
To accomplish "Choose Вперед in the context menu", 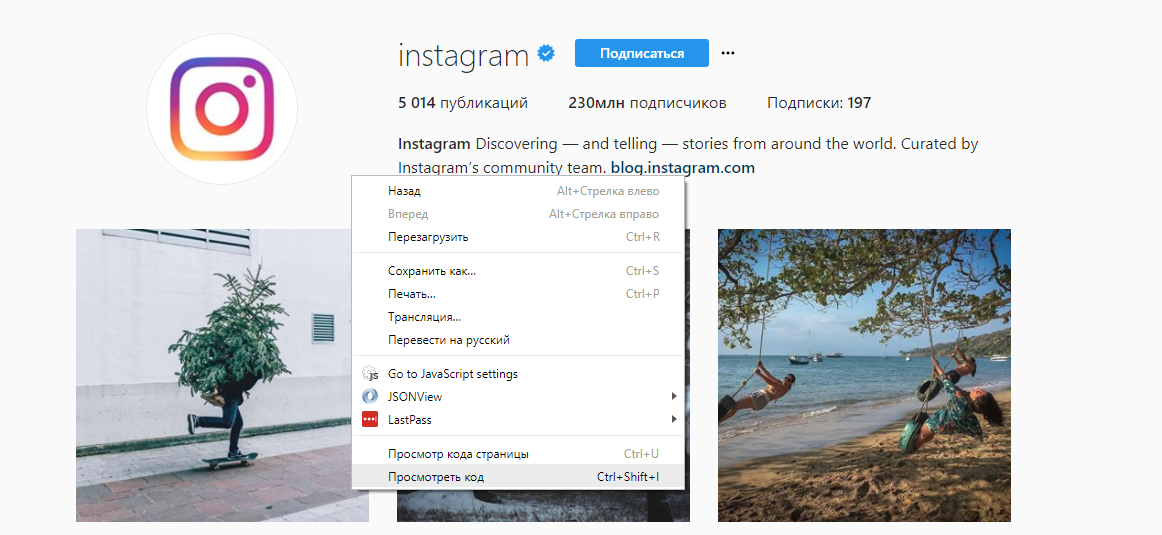I will [x=518, y=214].
